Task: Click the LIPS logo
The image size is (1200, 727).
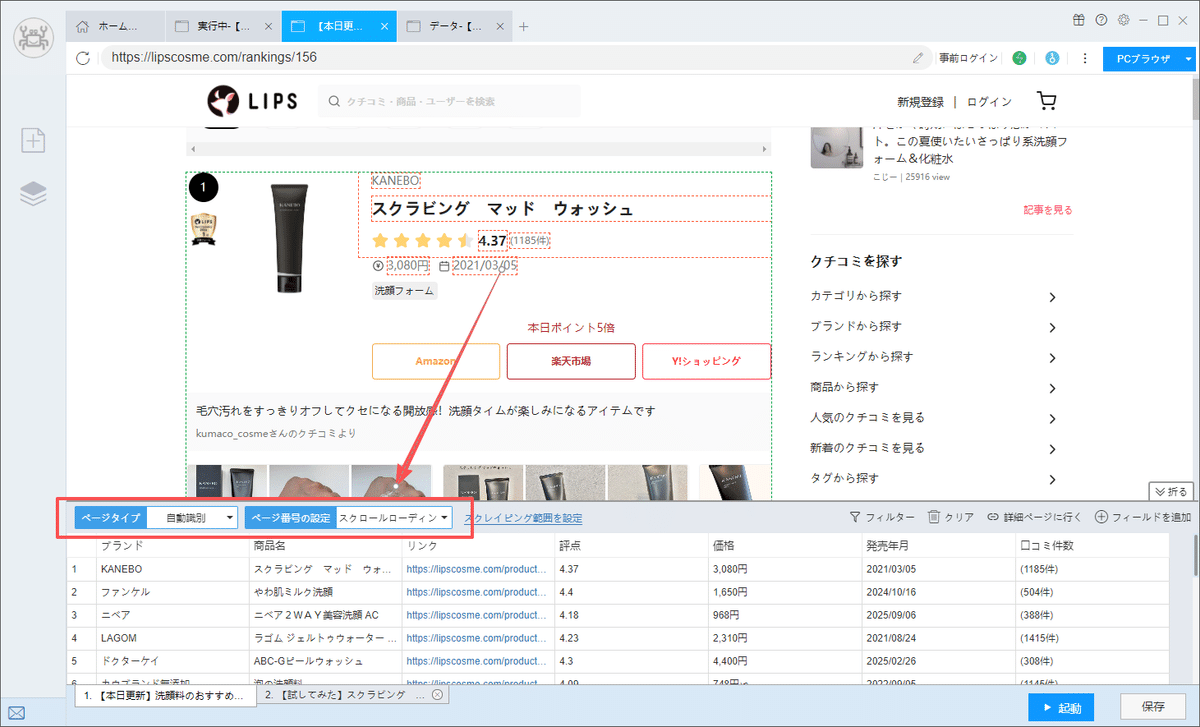Action: (254, 101)
